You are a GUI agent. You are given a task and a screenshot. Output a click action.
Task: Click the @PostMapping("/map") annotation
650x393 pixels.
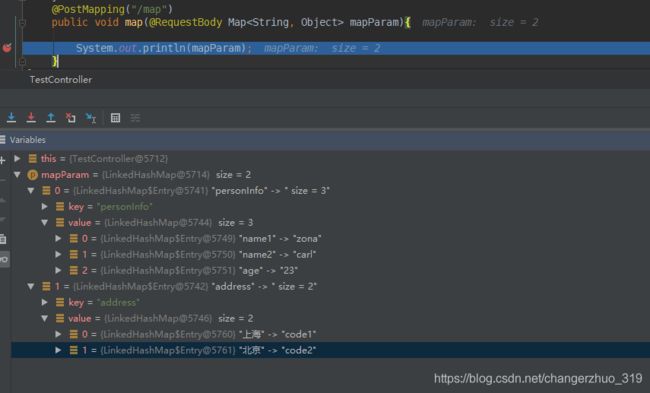coord(112,9)
